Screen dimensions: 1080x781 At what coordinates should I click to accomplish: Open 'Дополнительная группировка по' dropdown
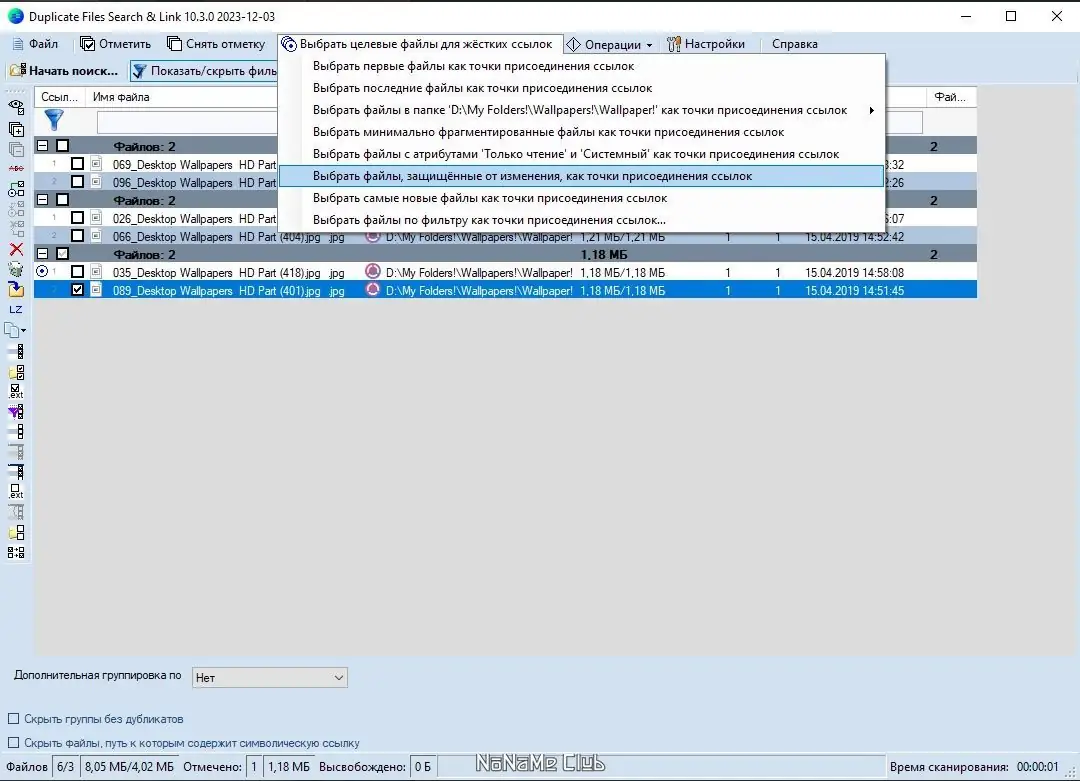coord(269,677)
